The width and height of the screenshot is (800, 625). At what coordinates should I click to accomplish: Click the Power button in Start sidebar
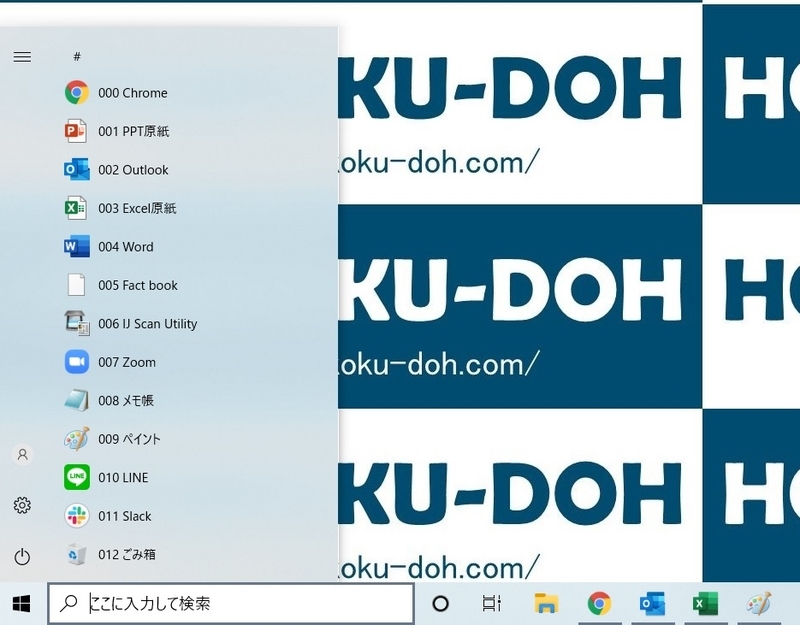click(x=22, y=556)
